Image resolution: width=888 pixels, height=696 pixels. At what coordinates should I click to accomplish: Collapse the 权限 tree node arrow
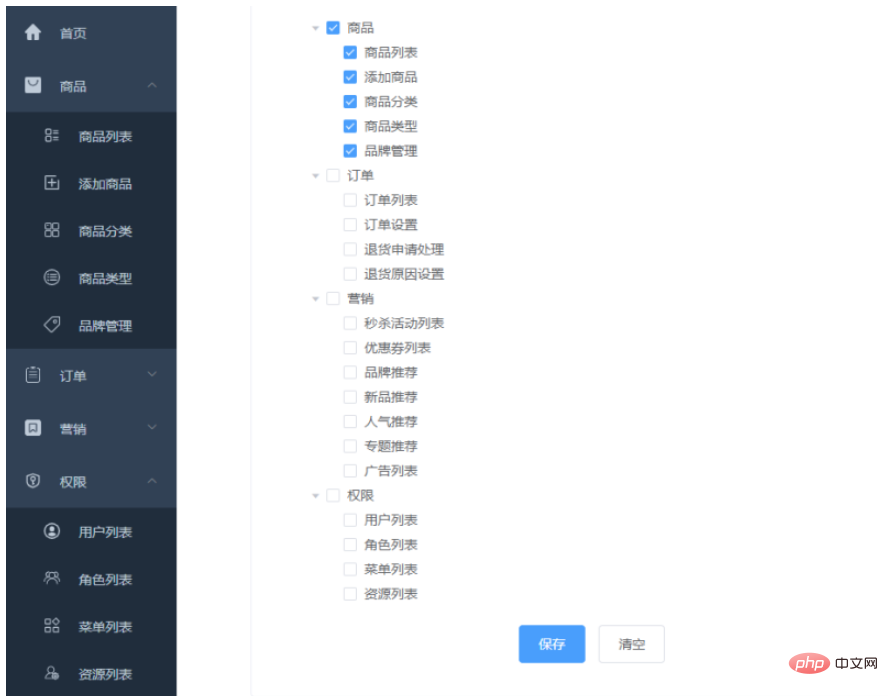point(315,496)
